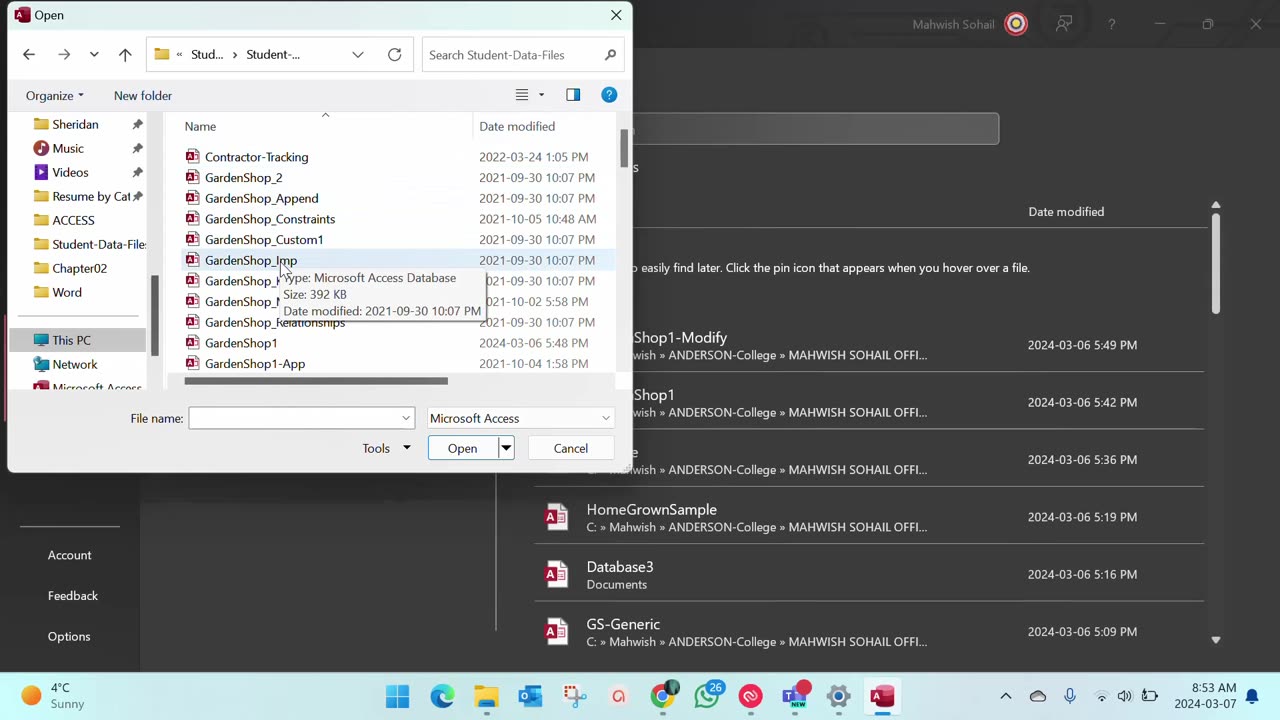Open the Tools dropdown
1280x720 pixels.
[x=386, y=448]
